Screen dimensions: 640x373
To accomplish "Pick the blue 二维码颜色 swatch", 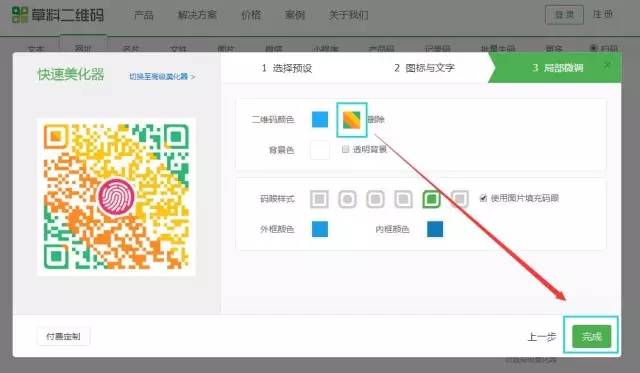I will point(320,120).
